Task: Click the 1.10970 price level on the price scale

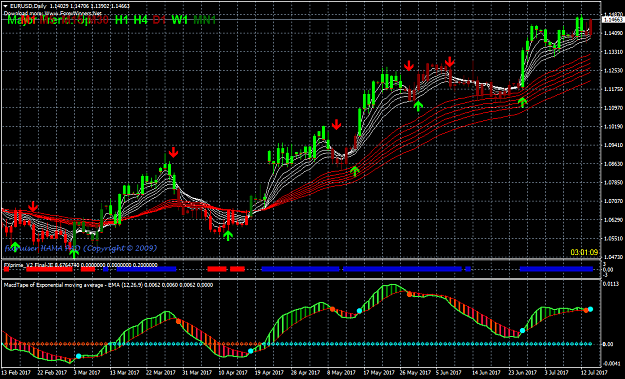Action: [613, 108]
